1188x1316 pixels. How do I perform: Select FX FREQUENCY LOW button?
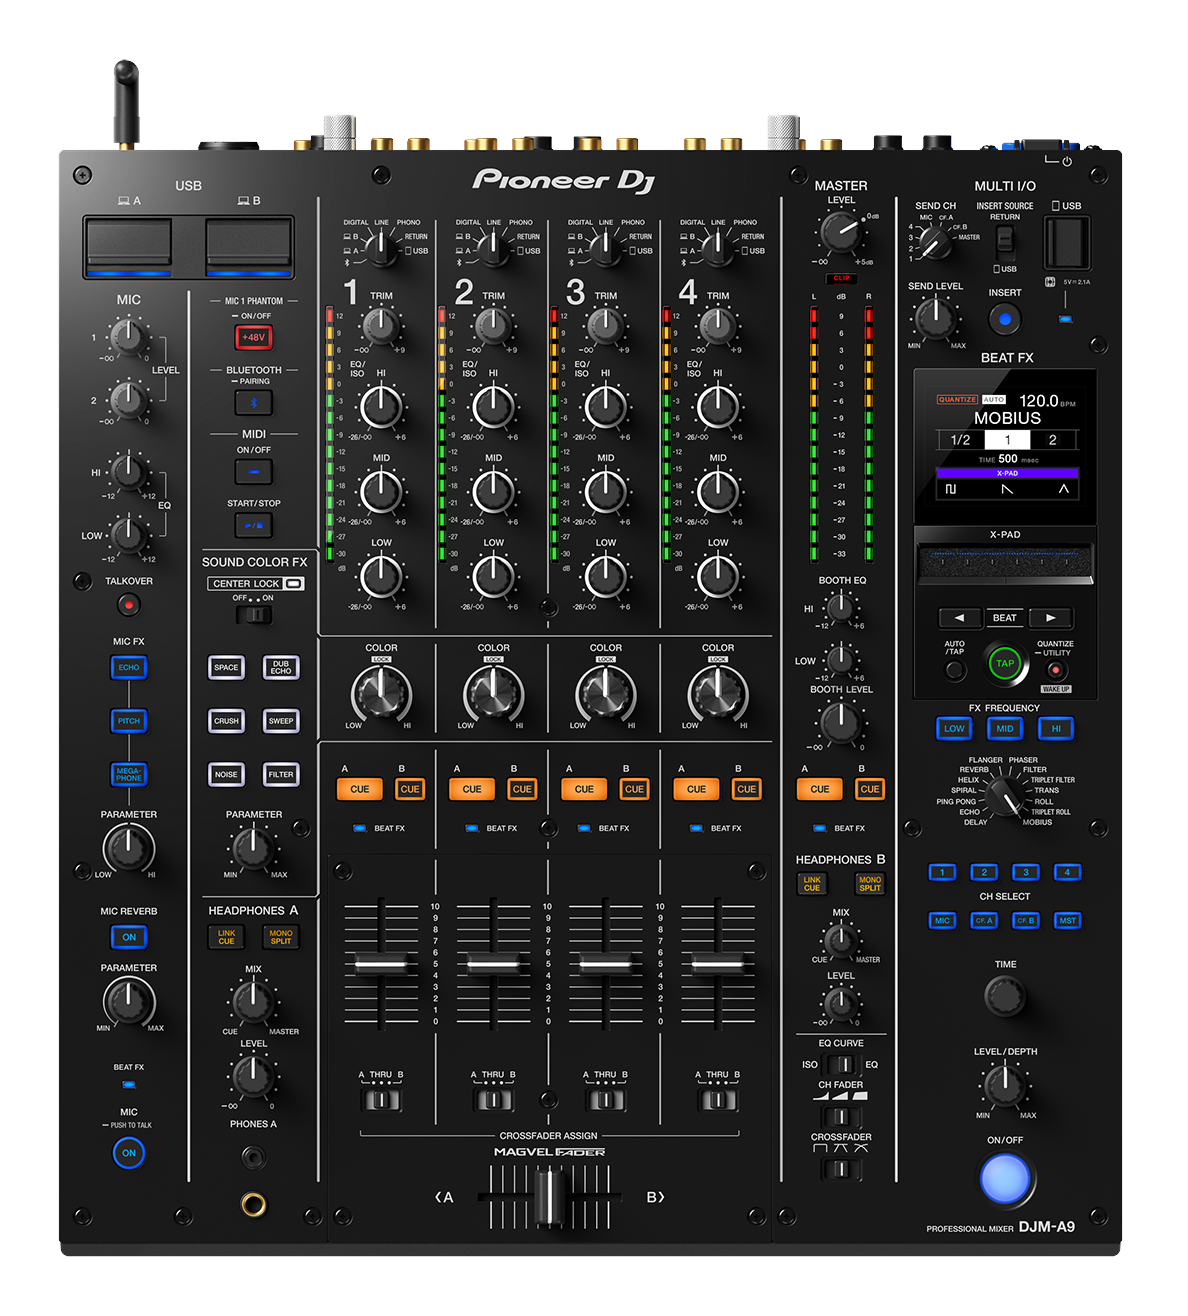(x=954, y=728)
